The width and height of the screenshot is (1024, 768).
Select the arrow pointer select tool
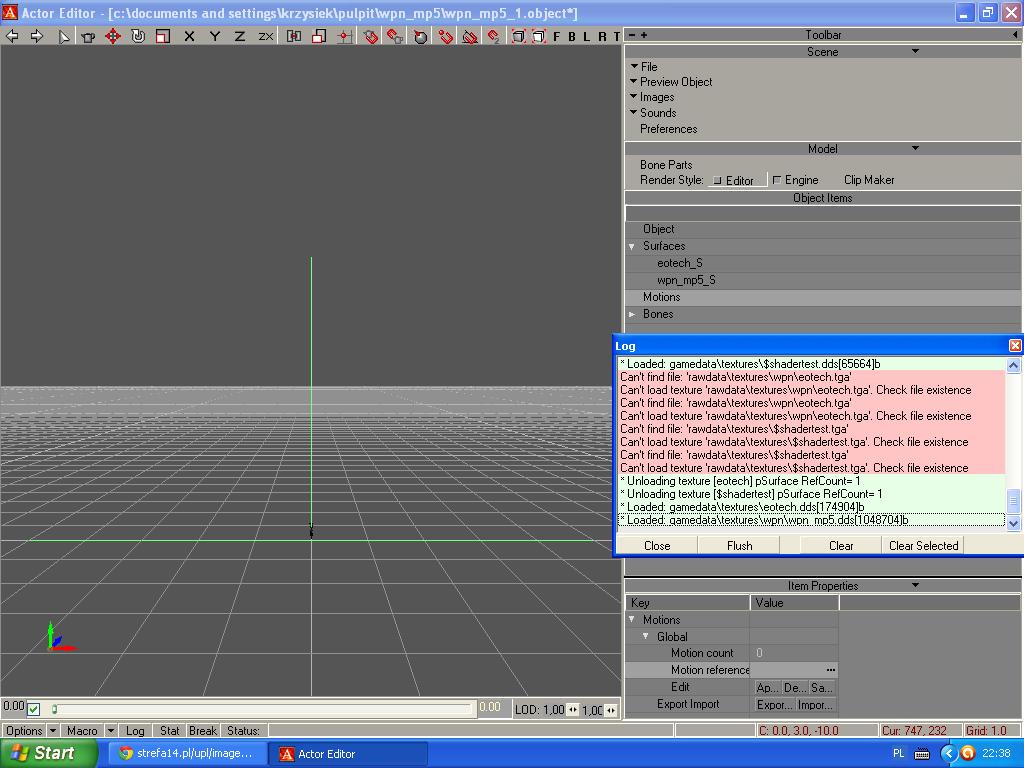(64, 36)
